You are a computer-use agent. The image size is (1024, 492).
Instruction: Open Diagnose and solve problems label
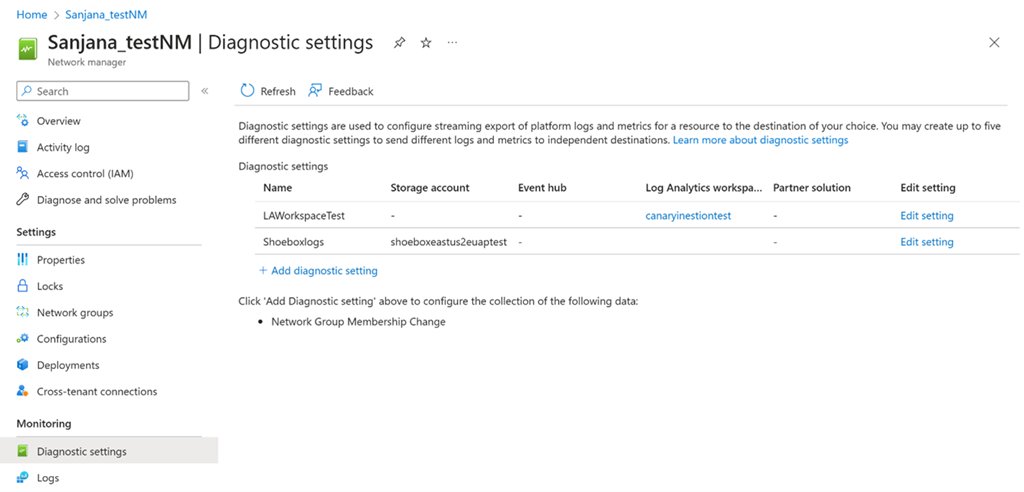[x=106, y=200]
